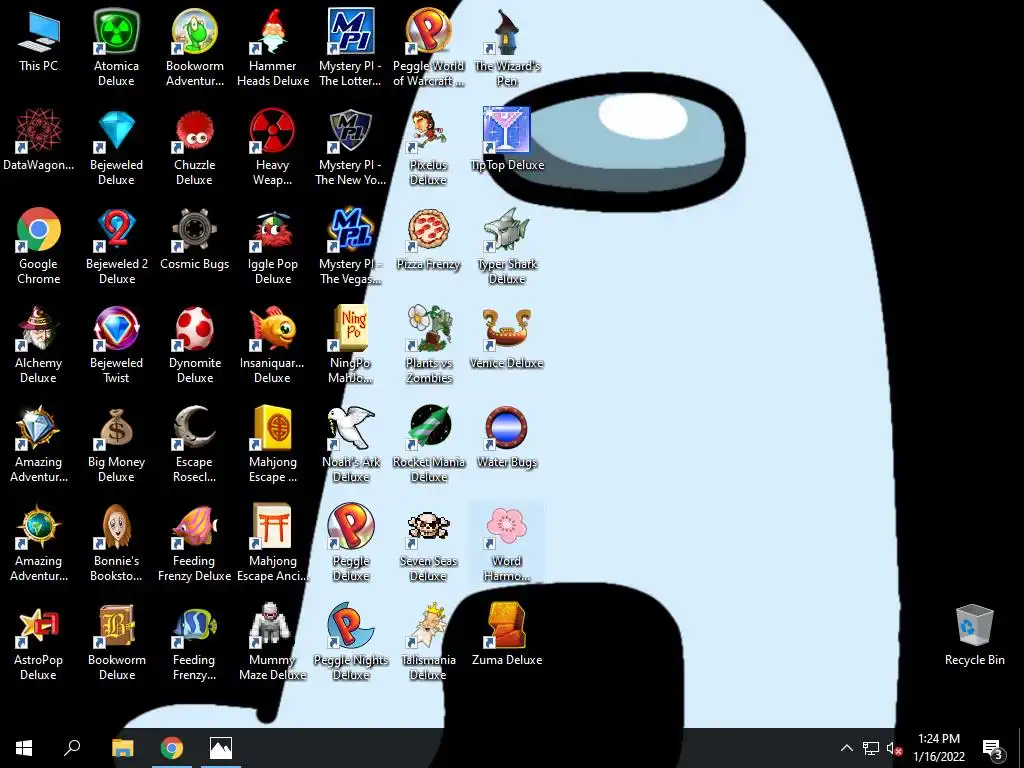Screen dimensions: 1024x768
Task: Click the Dynomite Deluxe egg icon
Action: [195, 328]
